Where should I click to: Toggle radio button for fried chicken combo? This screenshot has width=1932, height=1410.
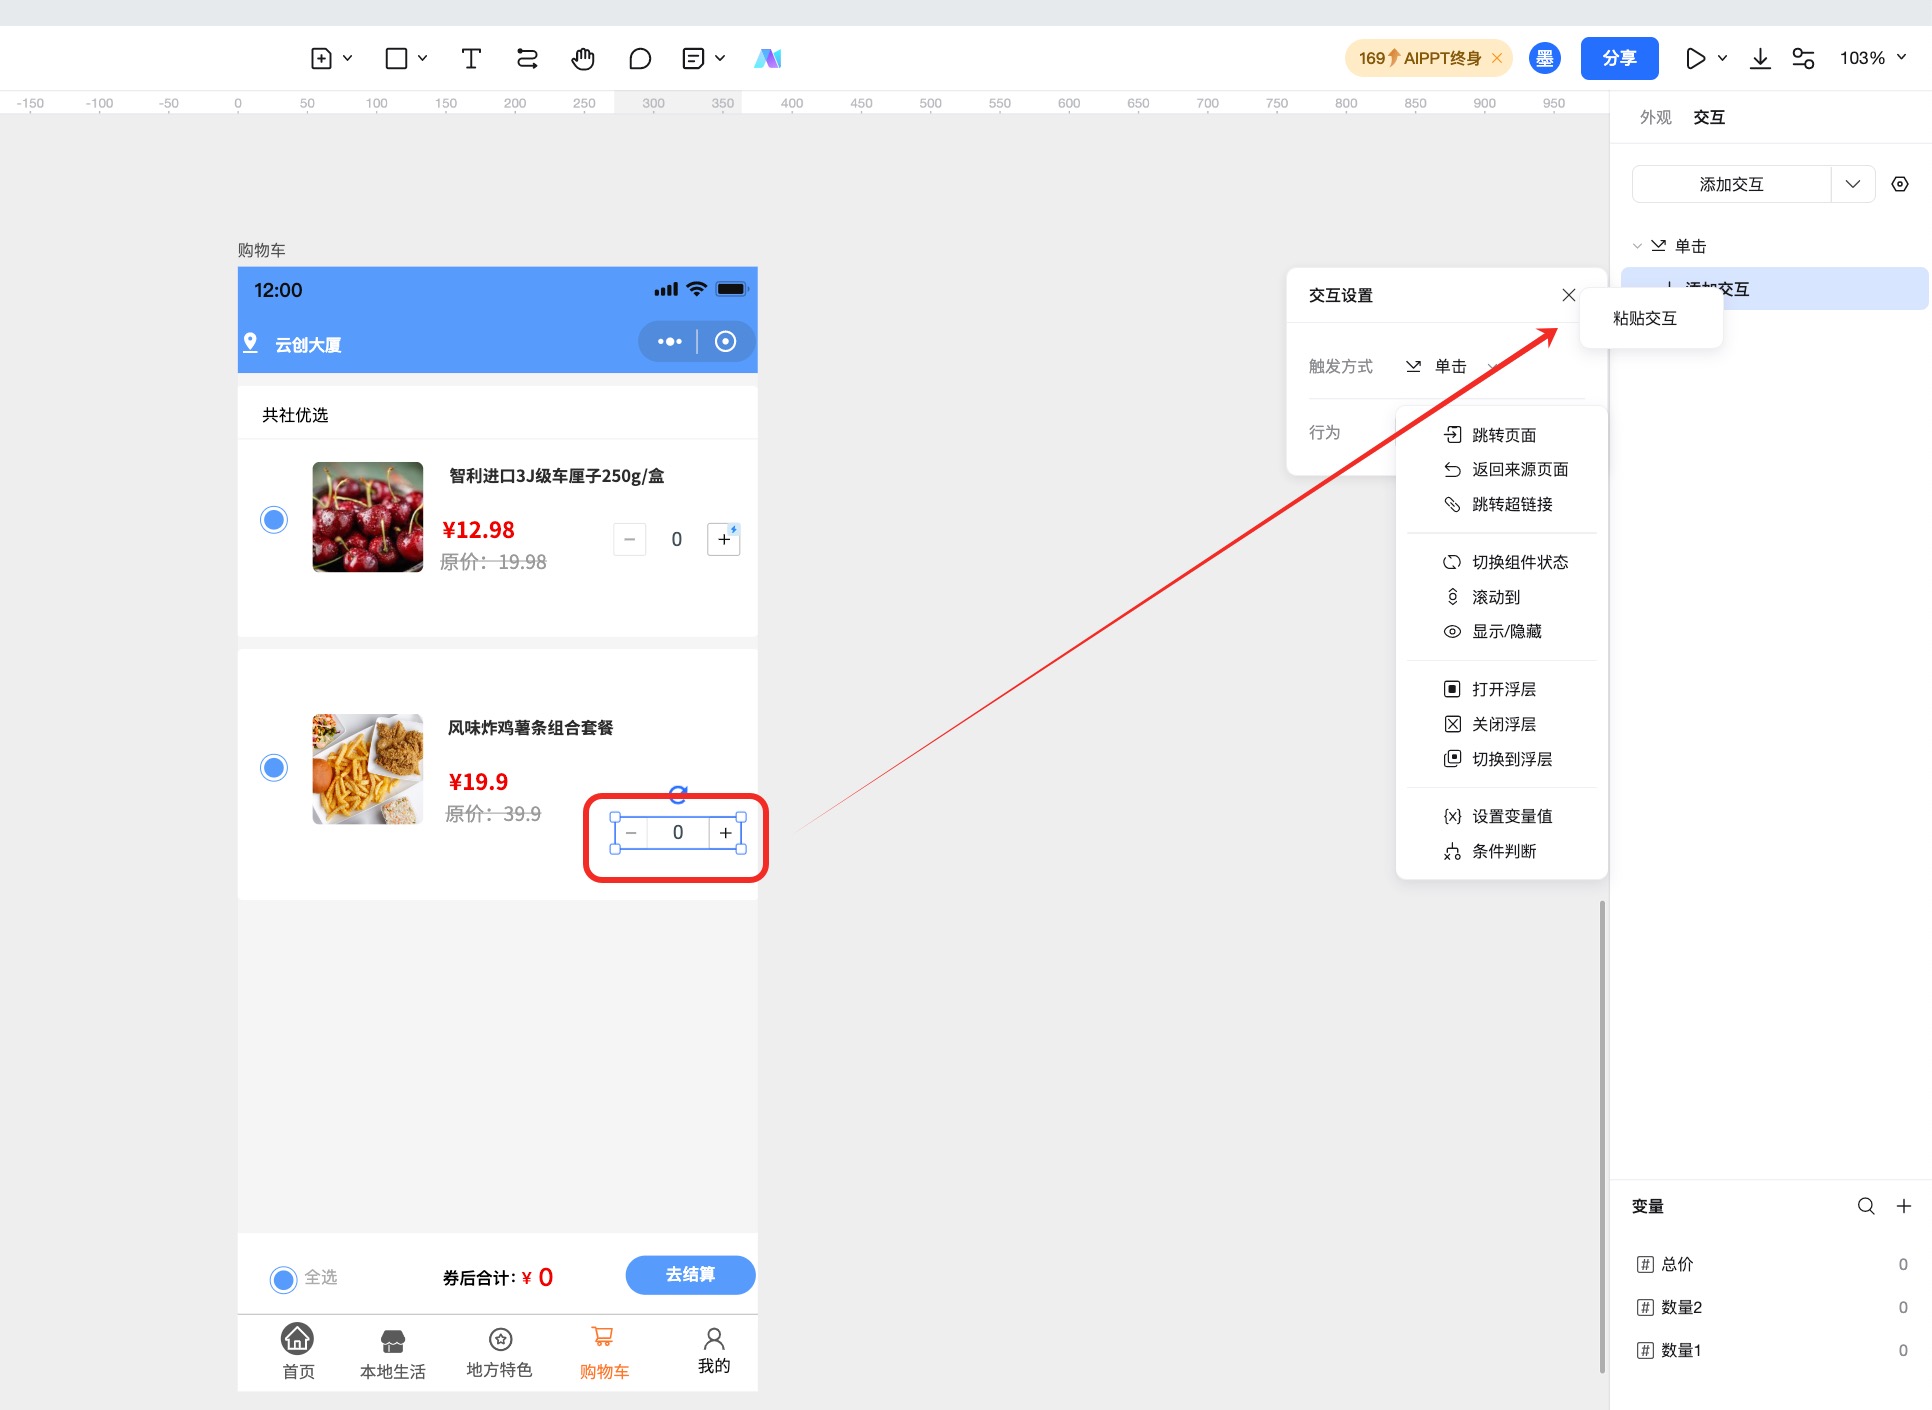[x=274, y=768]
